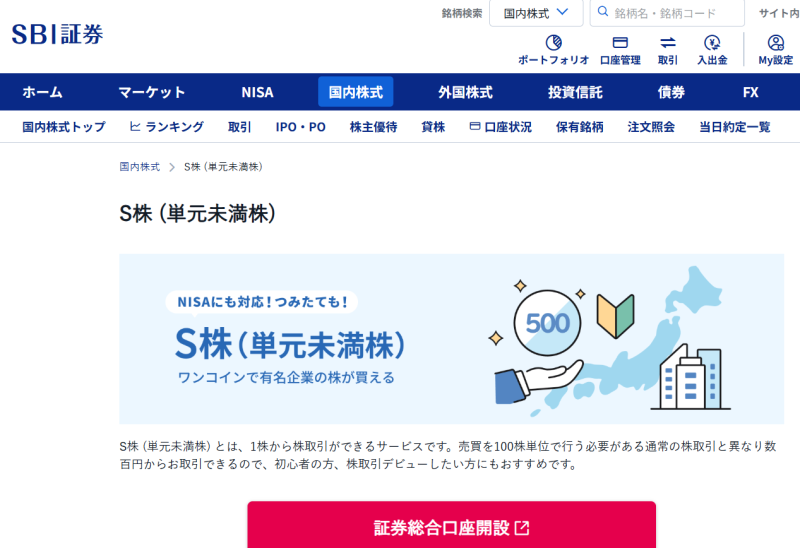800x548 pixels.
Task: Open 取引 submenu link
Action: click(239, 127)
